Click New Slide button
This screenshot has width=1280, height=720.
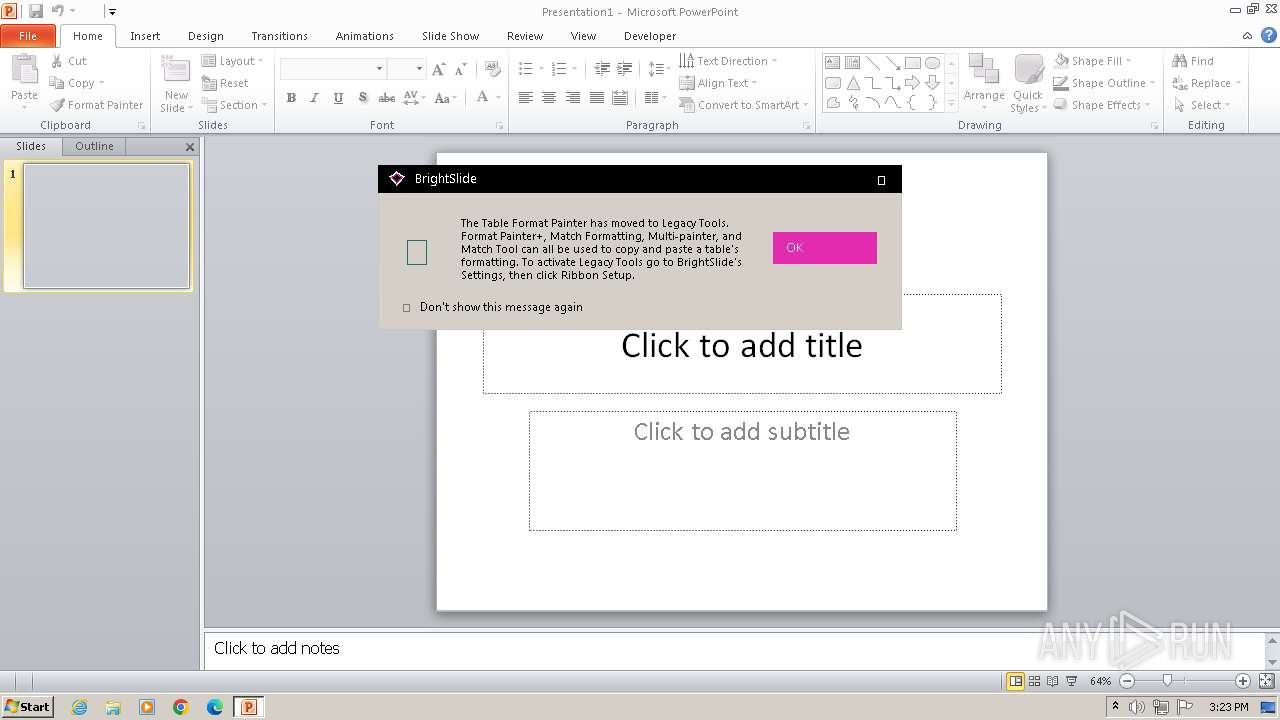click(x=176, y=83)
